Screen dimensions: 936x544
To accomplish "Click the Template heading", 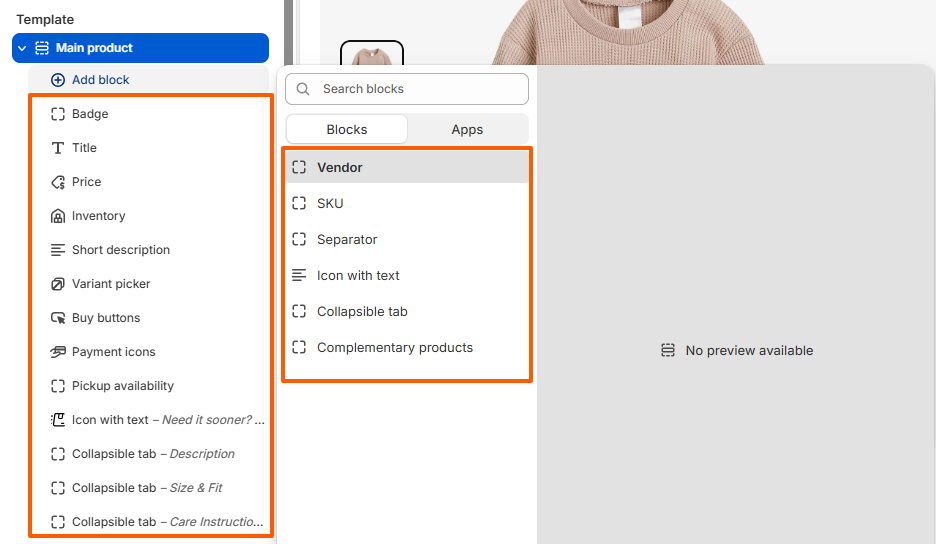I will pos(45,20).
